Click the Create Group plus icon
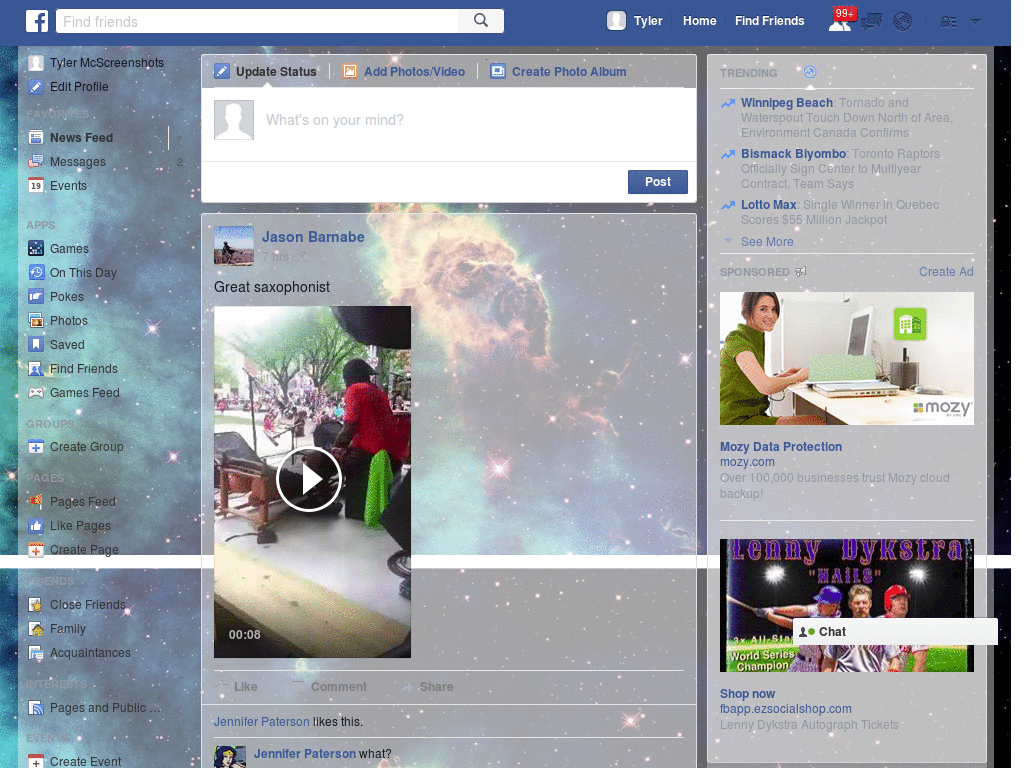 pos(36,447)
